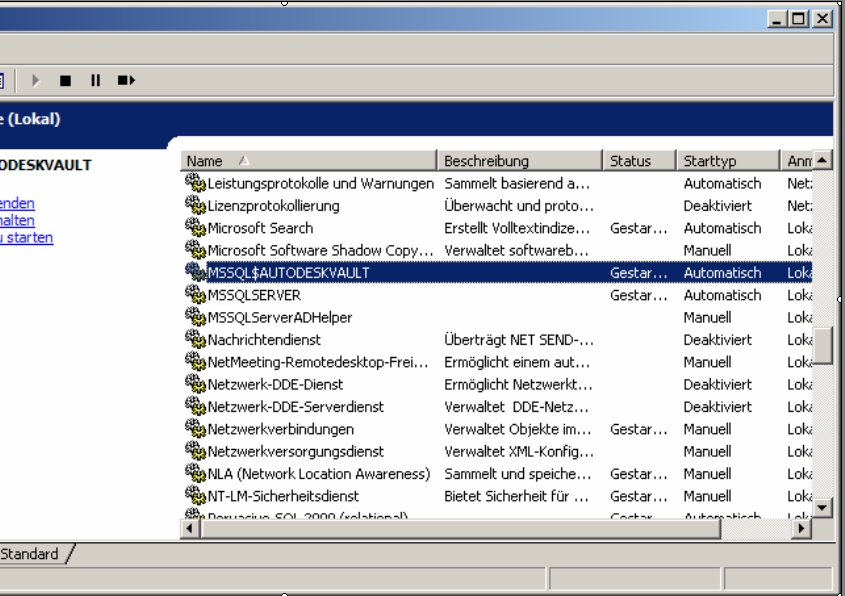845x596 pixels.
Task: Click the gear icon for Lizenzprotokollierung
Action: pyautogui.click(x=195, y=205)
